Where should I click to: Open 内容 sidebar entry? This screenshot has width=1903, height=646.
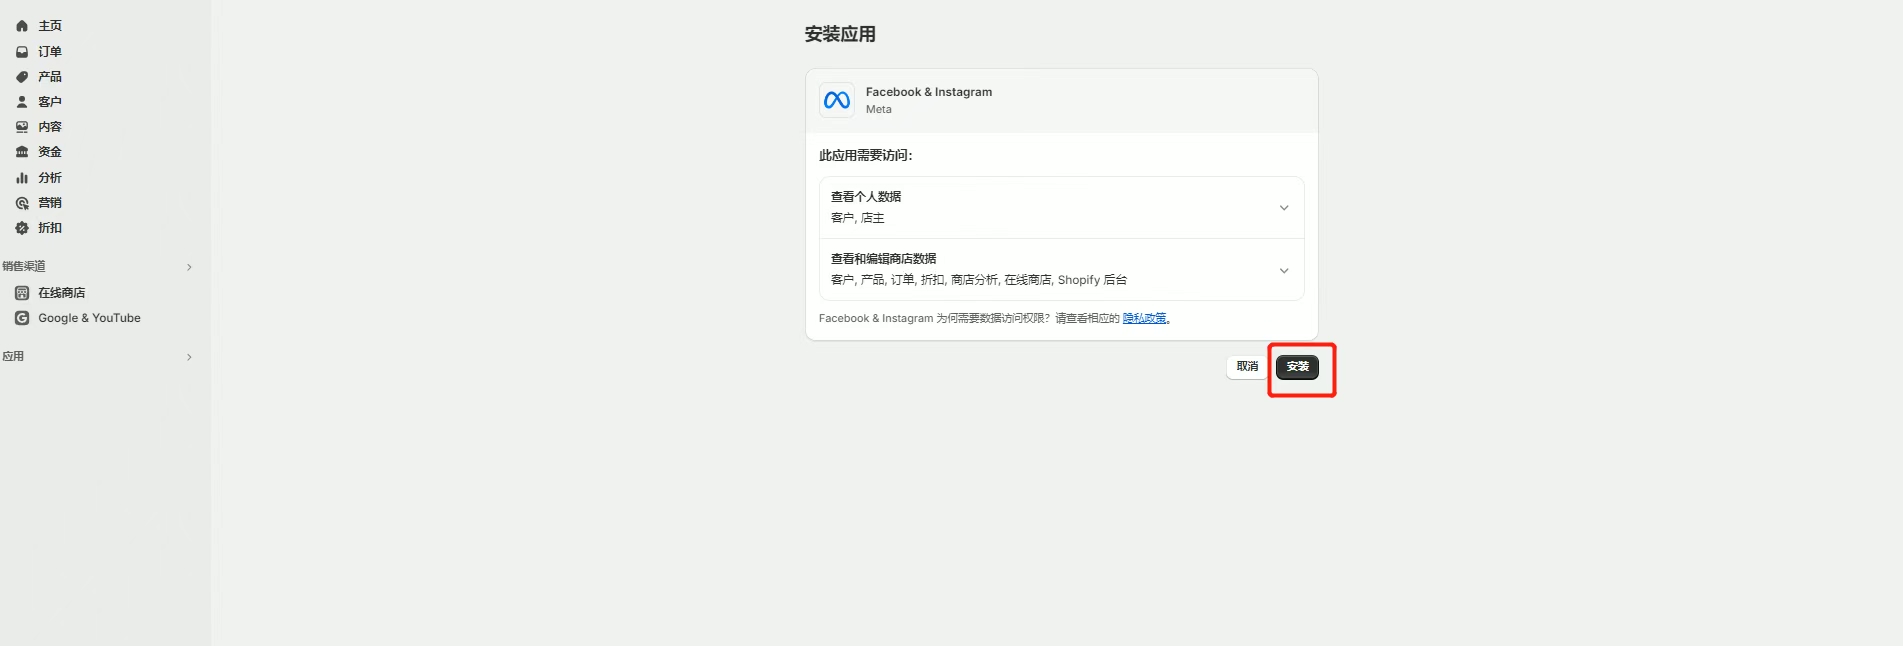click(x=50, y=127)
